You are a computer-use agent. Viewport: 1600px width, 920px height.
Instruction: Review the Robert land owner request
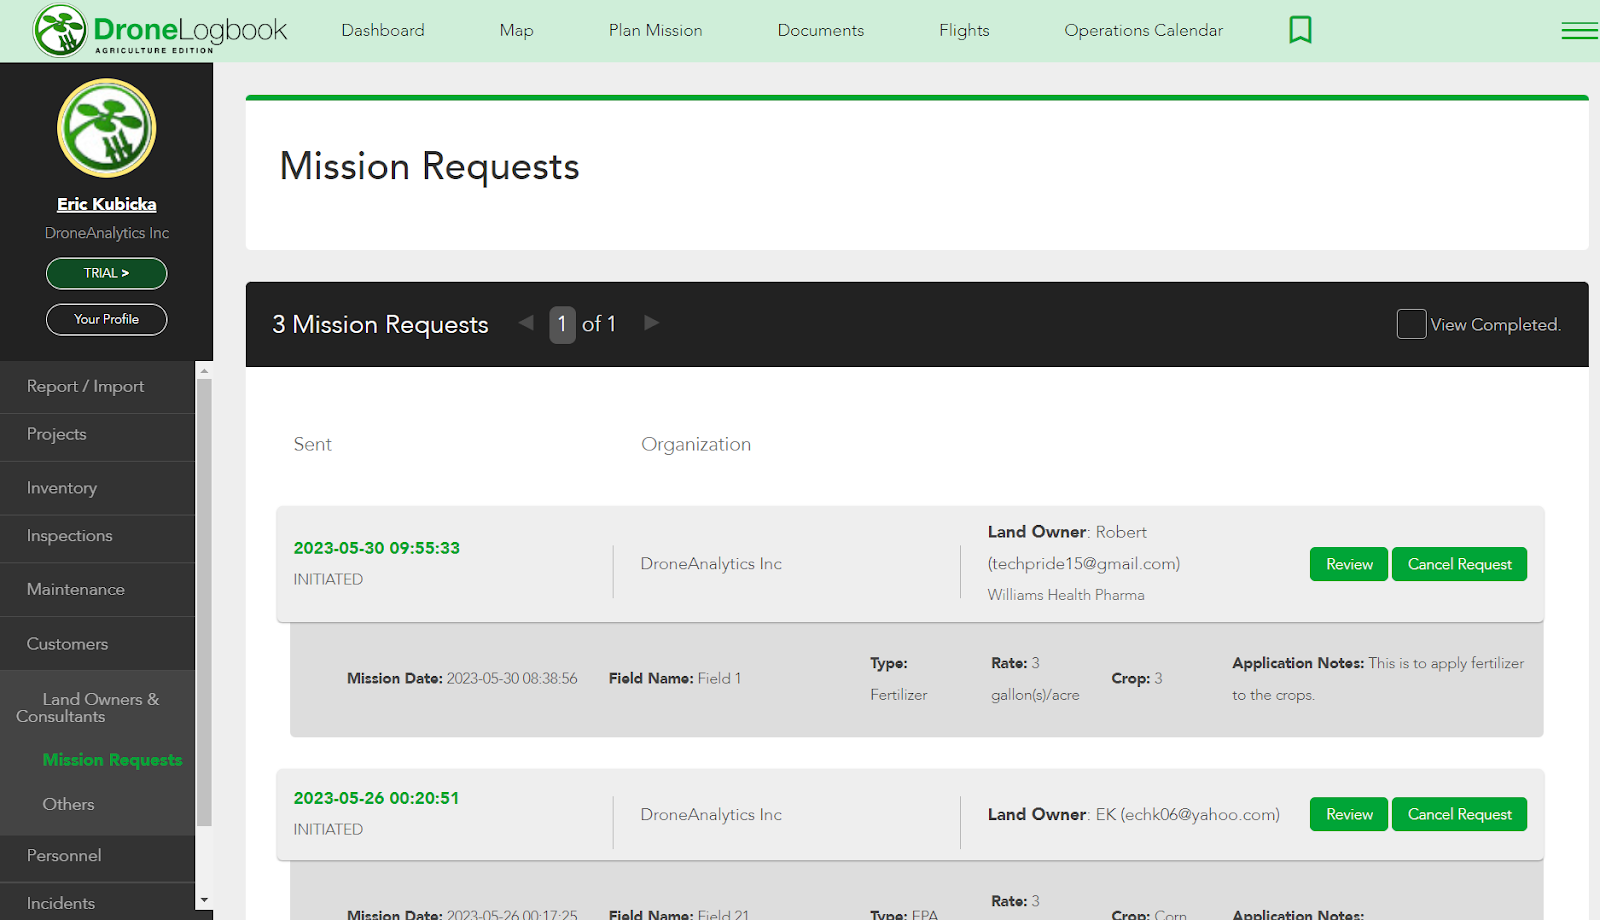(x=1349, y=564)
